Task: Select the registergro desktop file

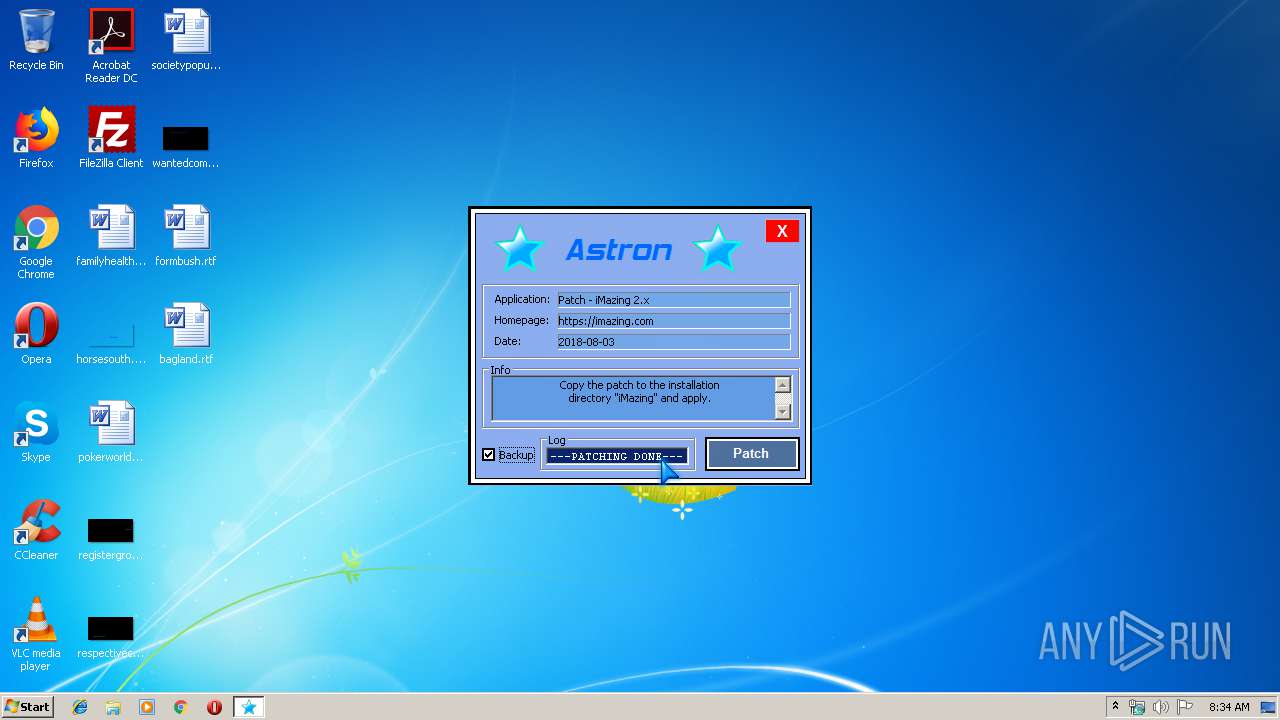Action: tap(111, 538)
